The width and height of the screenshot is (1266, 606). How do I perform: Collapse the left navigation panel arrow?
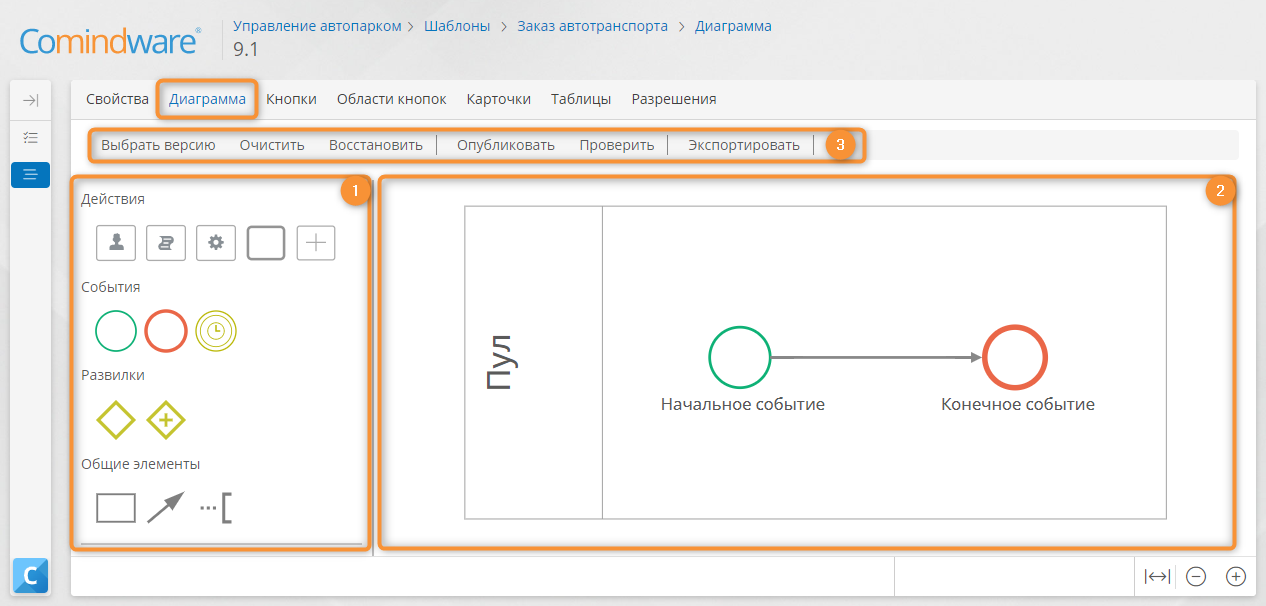[x=31, y=100]
